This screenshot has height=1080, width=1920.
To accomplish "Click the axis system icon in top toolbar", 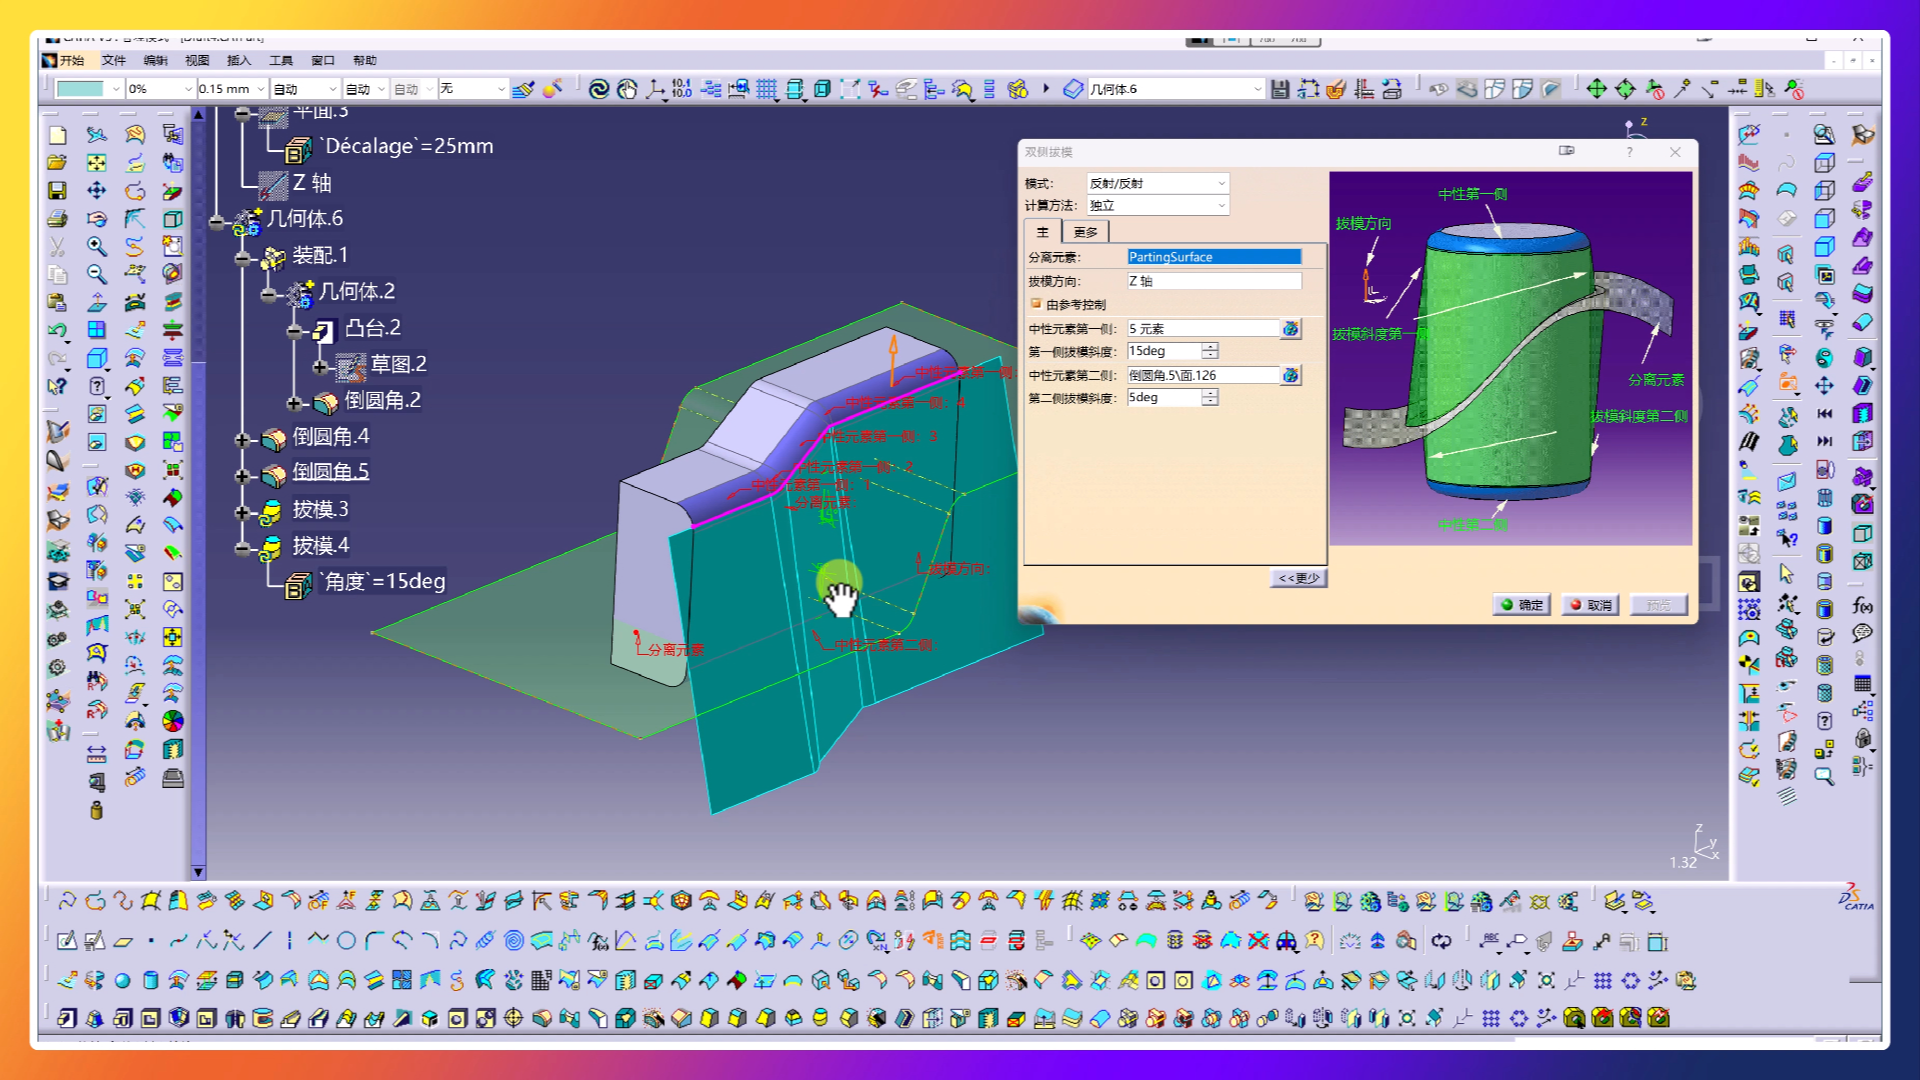I will pyautogui.click(x=655, y=89).
